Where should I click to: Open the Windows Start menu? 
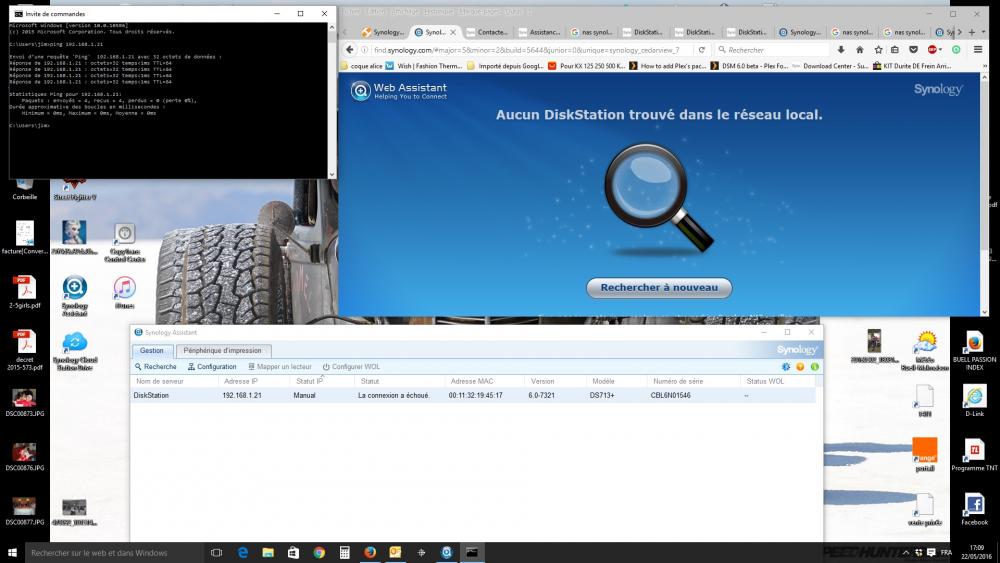pos(12,553)
